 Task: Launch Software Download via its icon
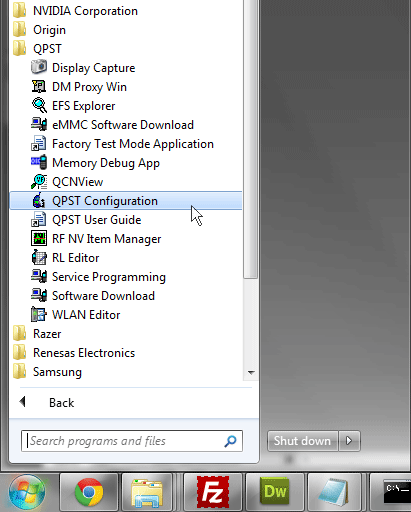[x=39, y=296]
